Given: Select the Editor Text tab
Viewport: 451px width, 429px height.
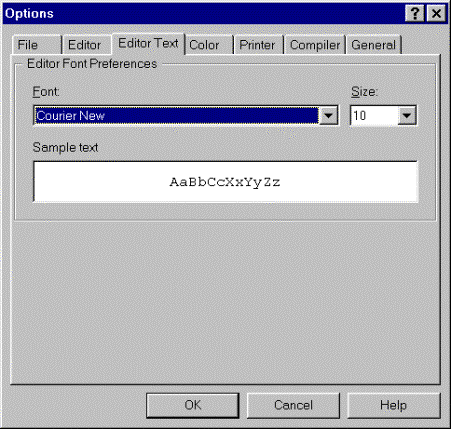Looking at the screenshot, I should pos(148,43).
